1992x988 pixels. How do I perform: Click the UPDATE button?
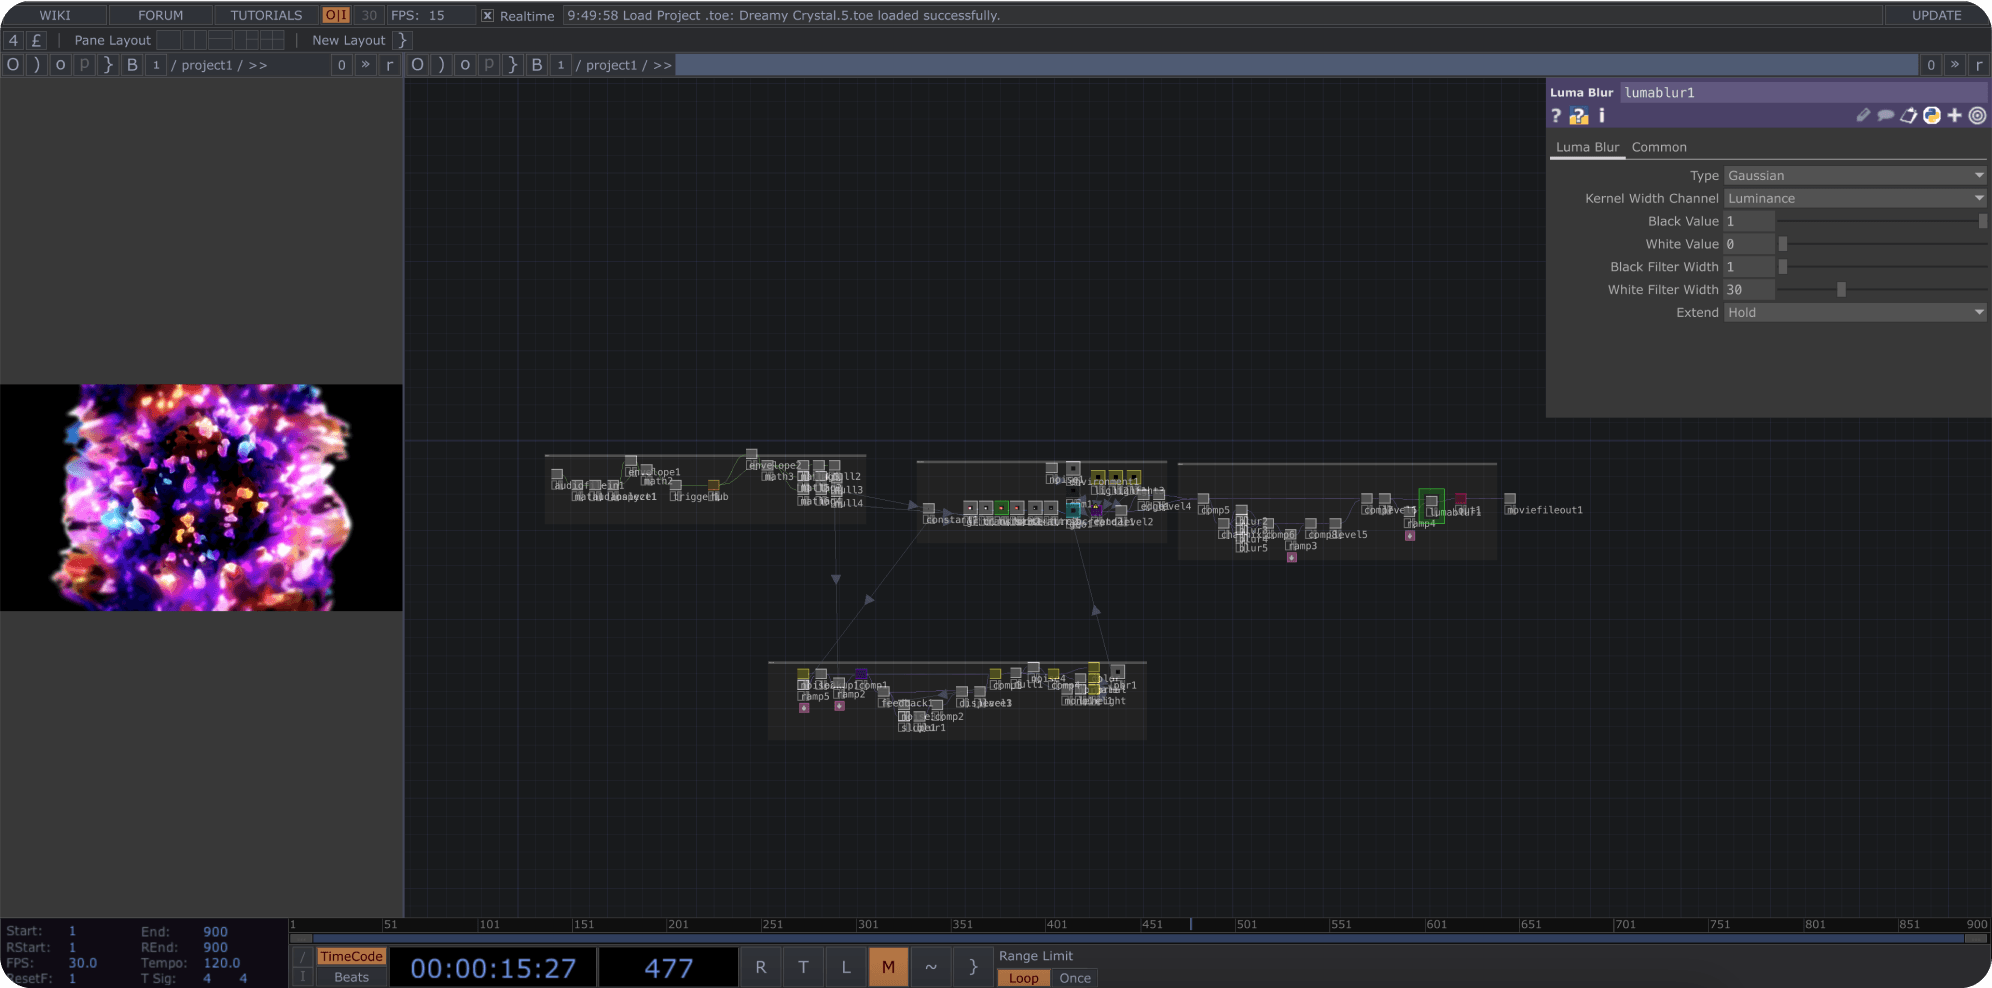pyautogui.click(x=1936, y=15)
